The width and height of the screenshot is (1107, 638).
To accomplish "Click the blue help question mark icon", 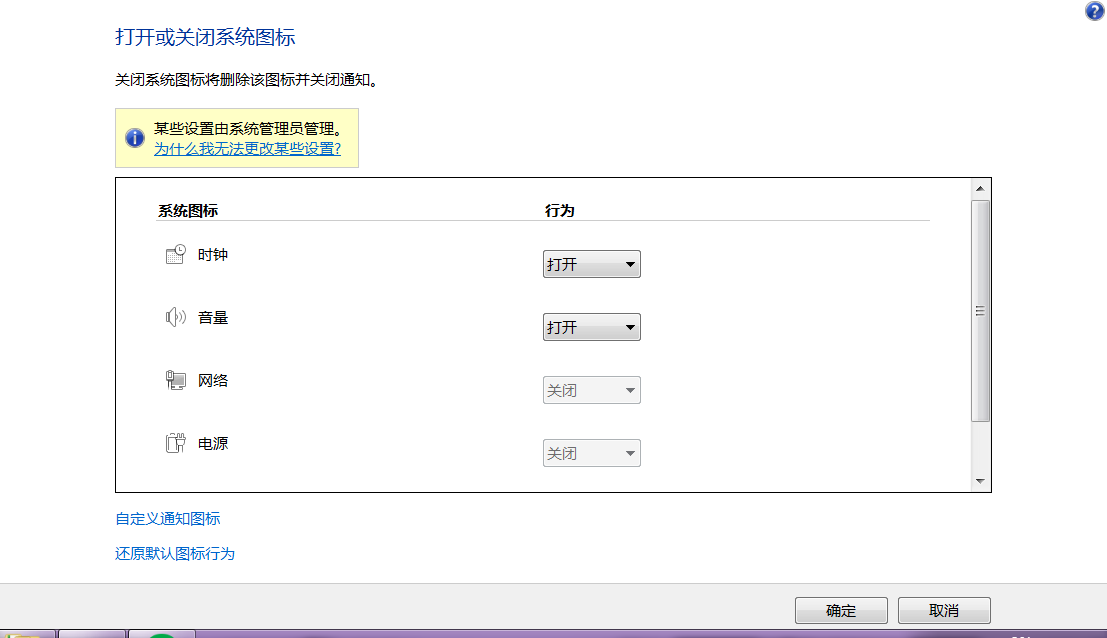I will (1094, 11).
